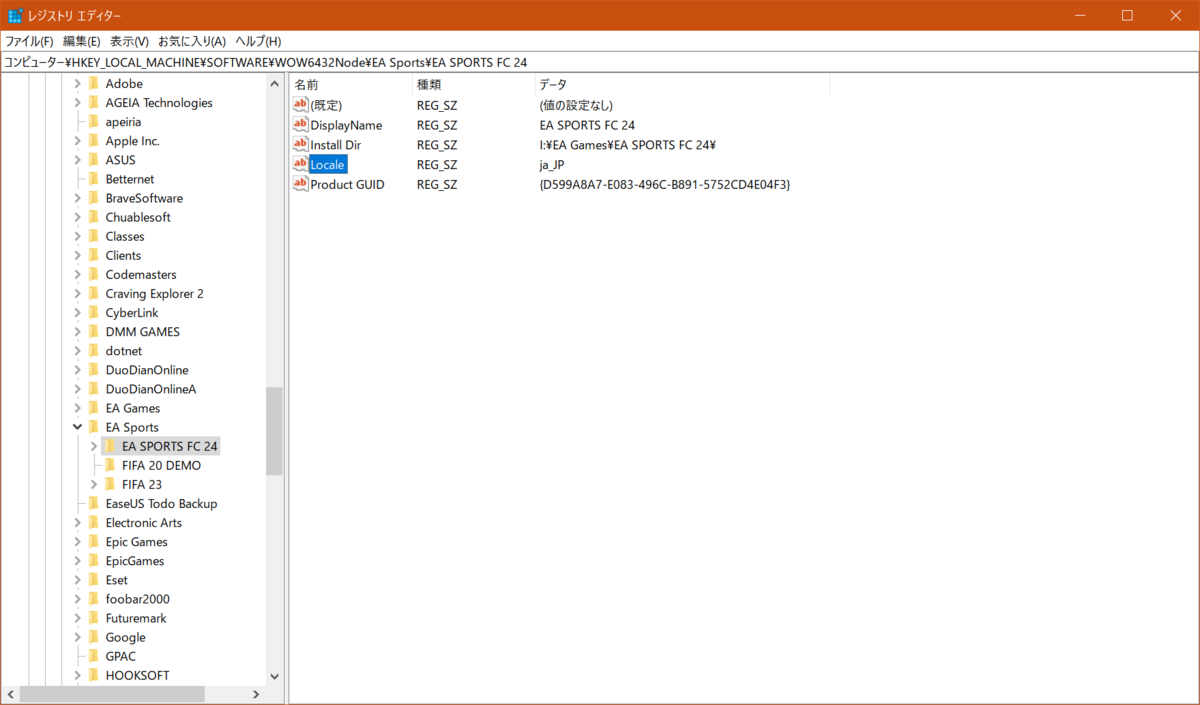1200x705 pixels.
Task: Click the folder icon of HOOKSOFT key
Action: click(x=94, y=675)
